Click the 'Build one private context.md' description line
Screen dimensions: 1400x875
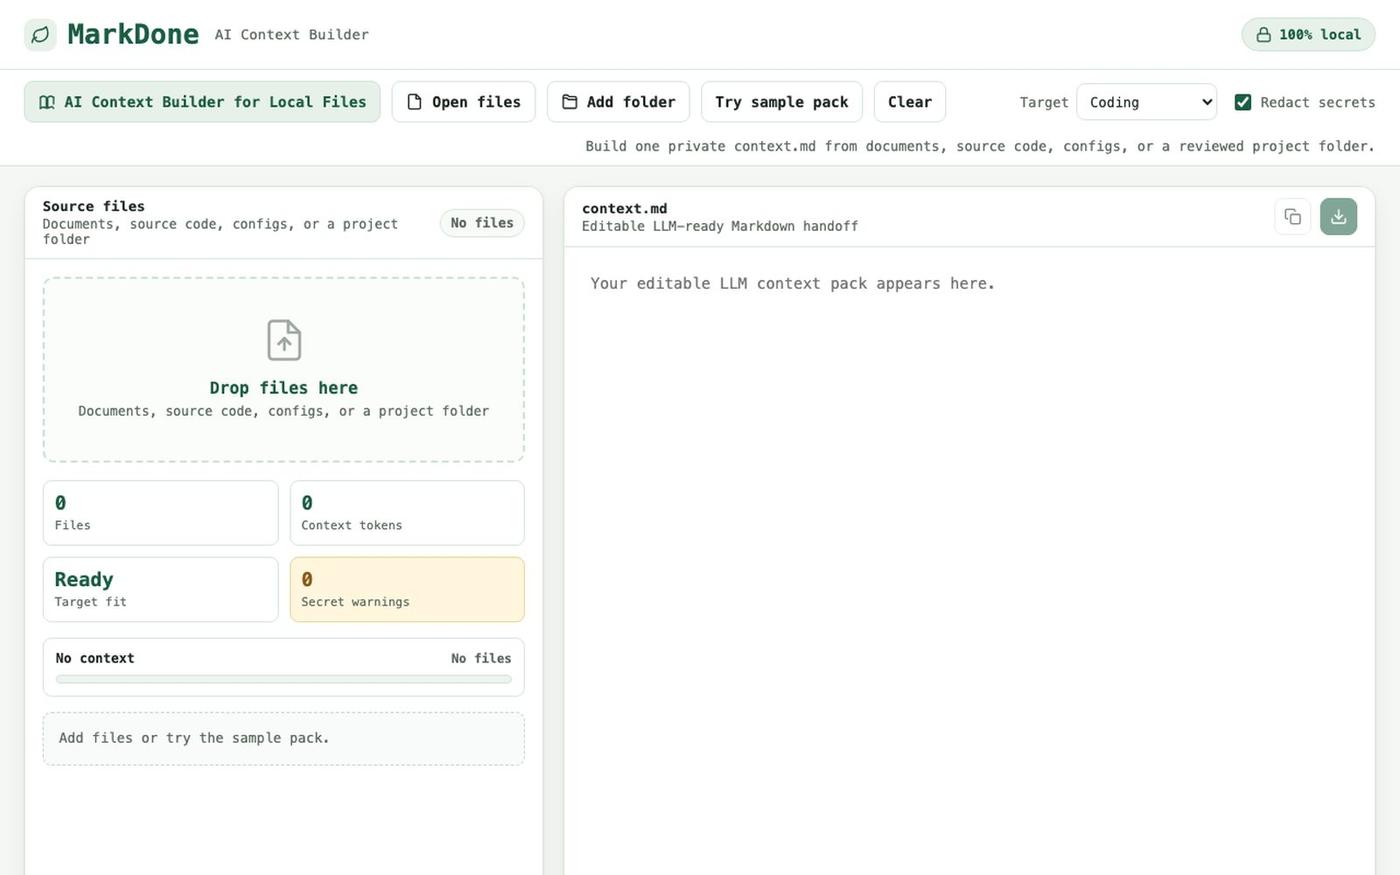(980, 146)
